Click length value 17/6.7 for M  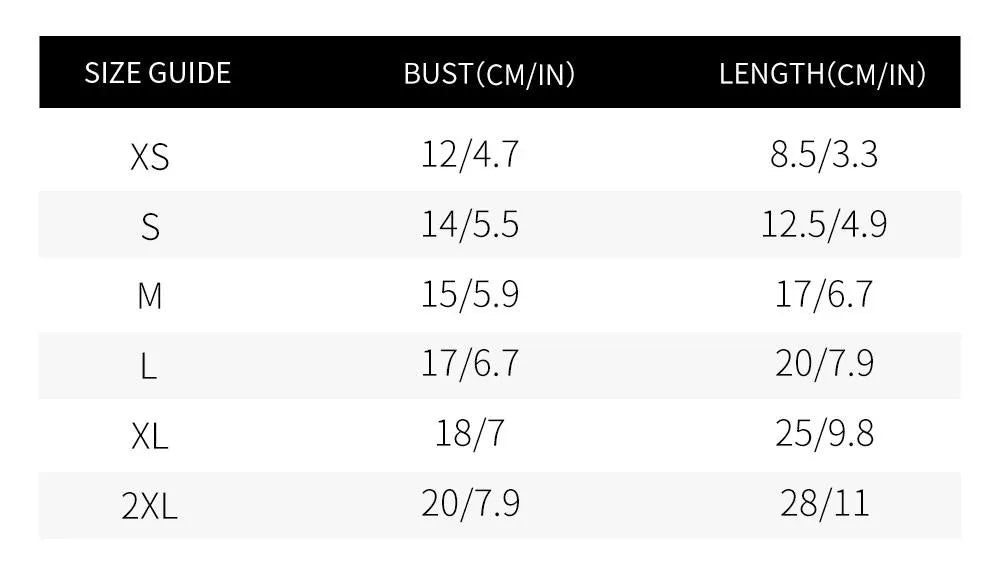(x=824, y=294)
